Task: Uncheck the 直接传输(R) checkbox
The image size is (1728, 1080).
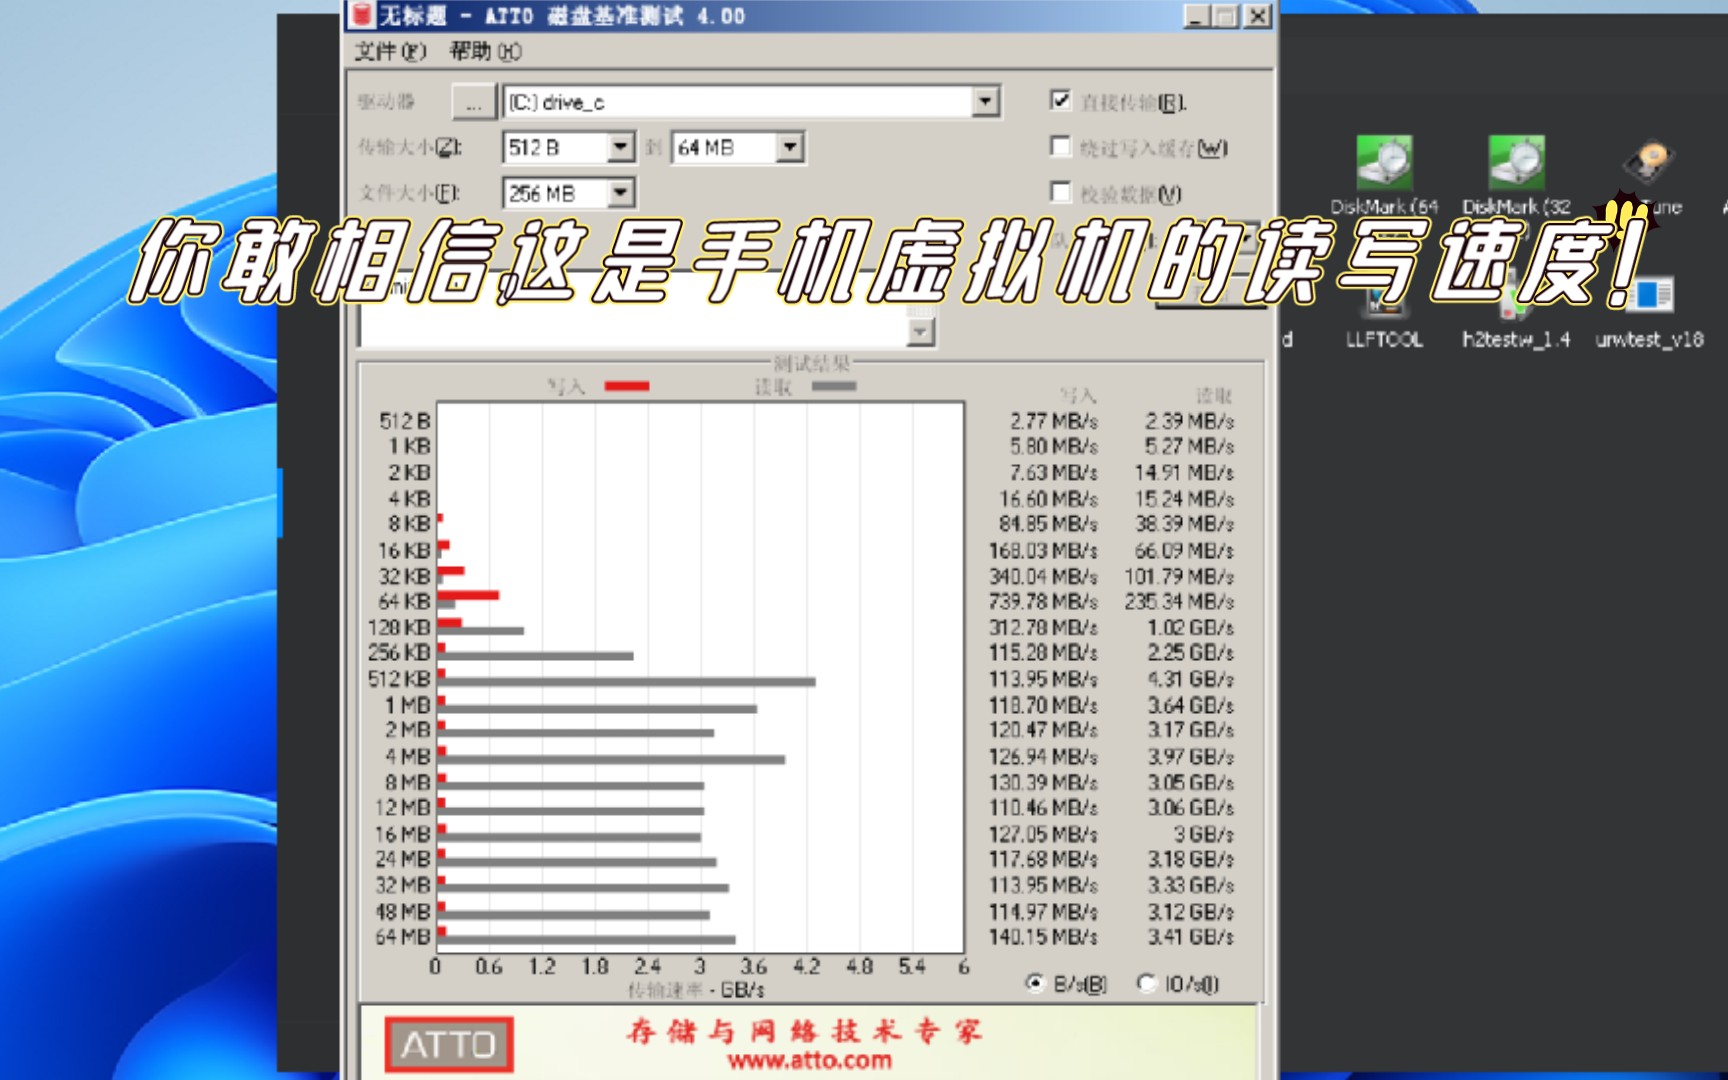Action: click(1061, 99)
